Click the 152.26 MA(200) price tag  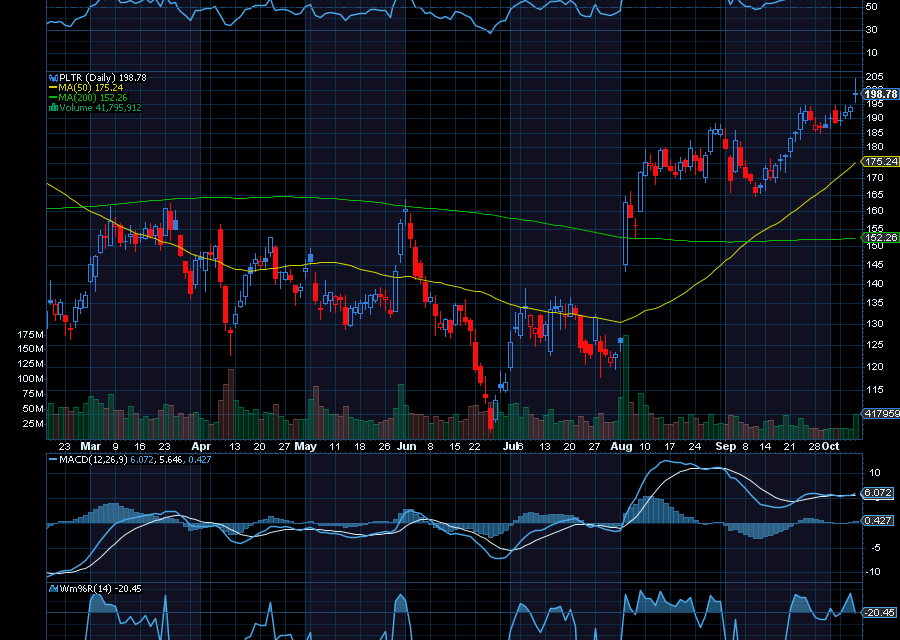[880, 238]
